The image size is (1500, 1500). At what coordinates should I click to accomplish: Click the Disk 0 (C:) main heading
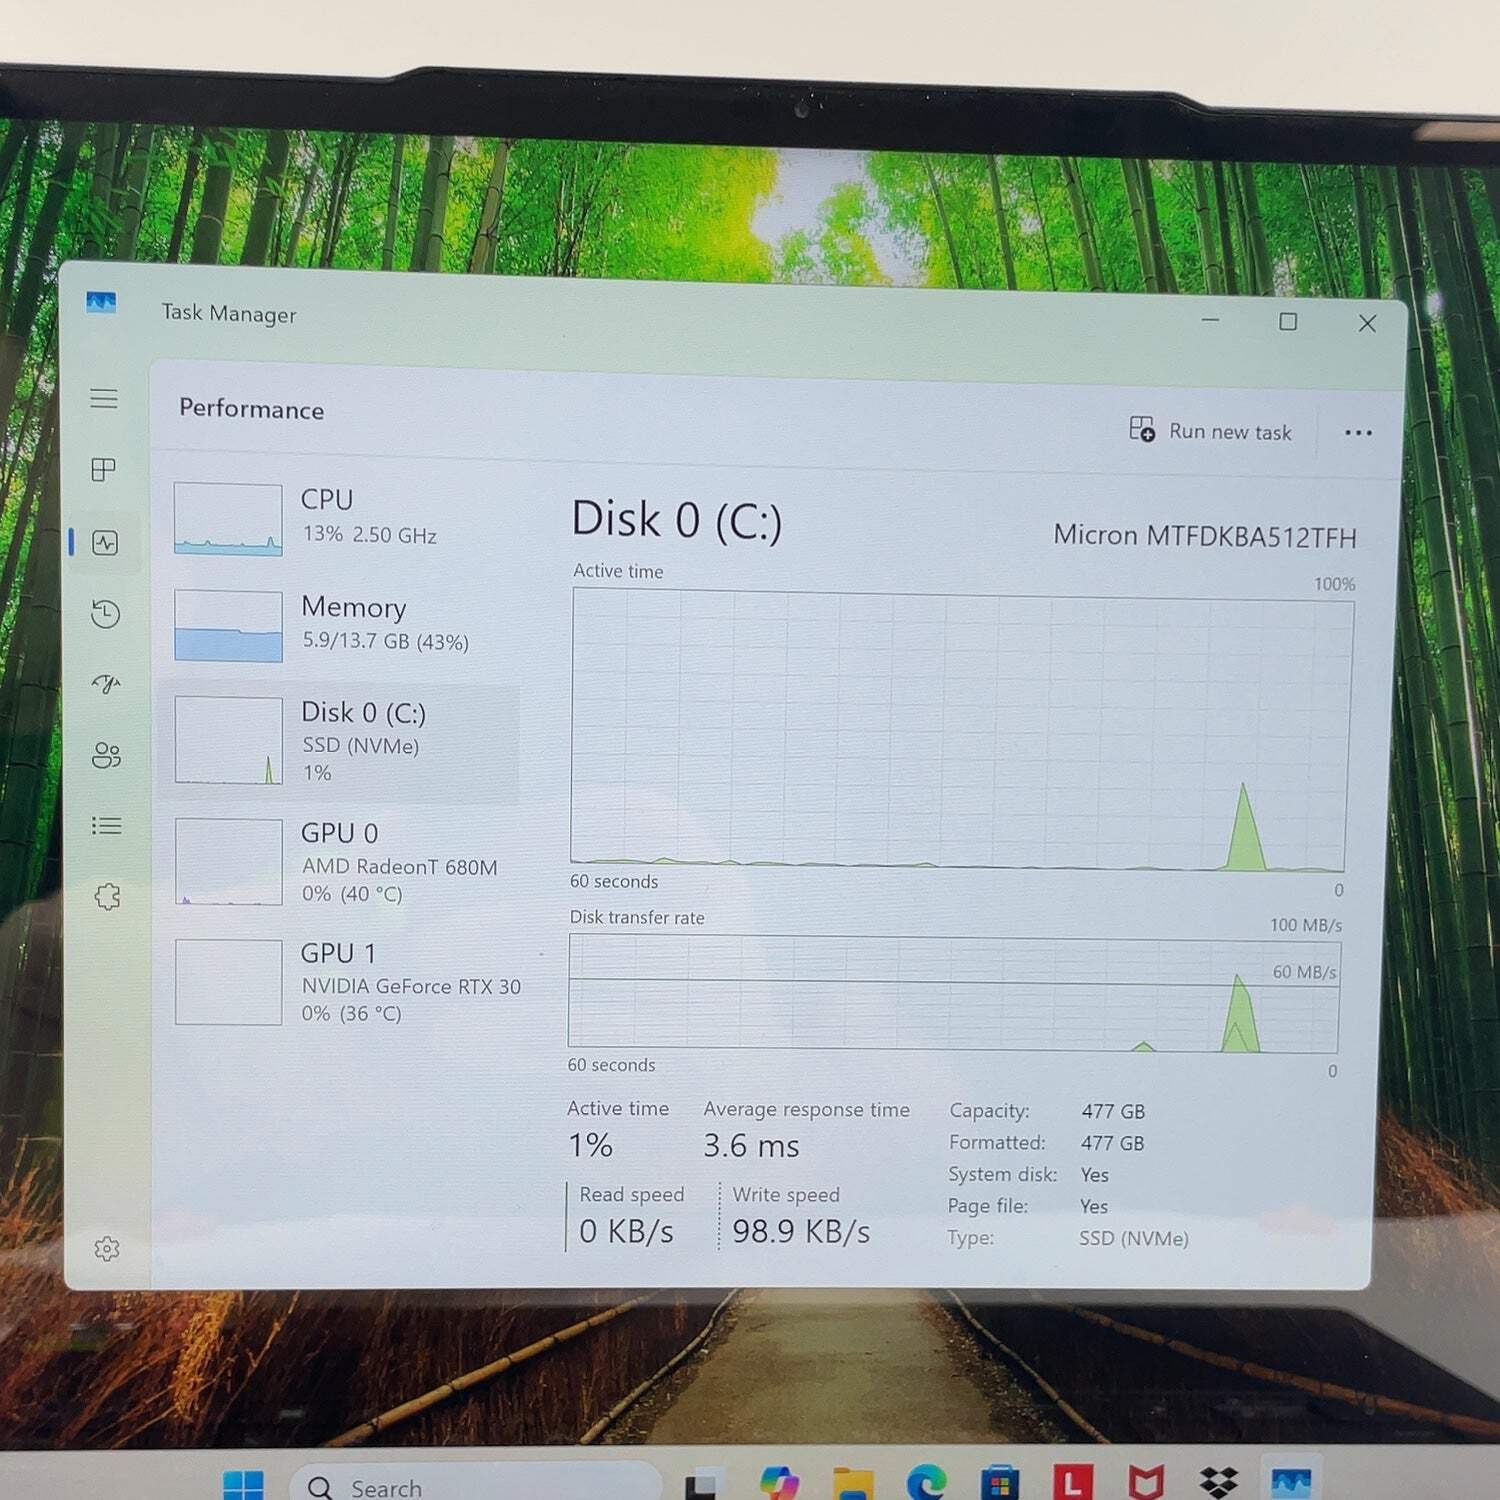pos(677,520)
